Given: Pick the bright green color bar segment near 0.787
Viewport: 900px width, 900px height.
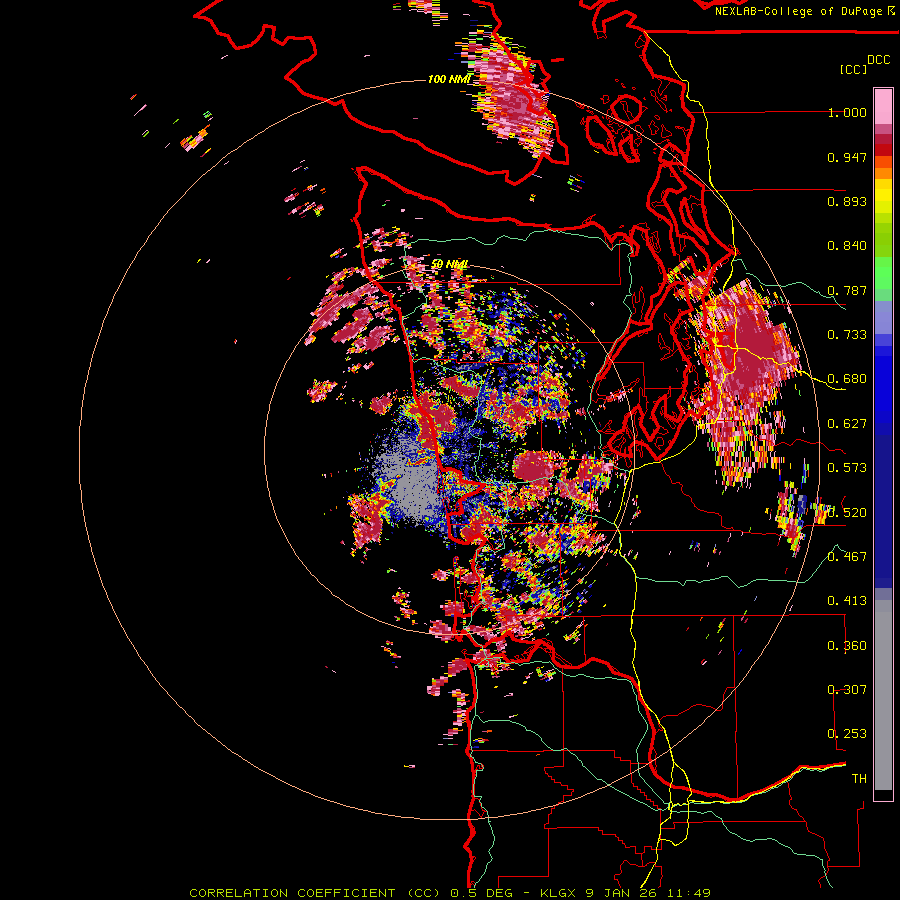Looking at the screenshot, I should tap(883, 274).
